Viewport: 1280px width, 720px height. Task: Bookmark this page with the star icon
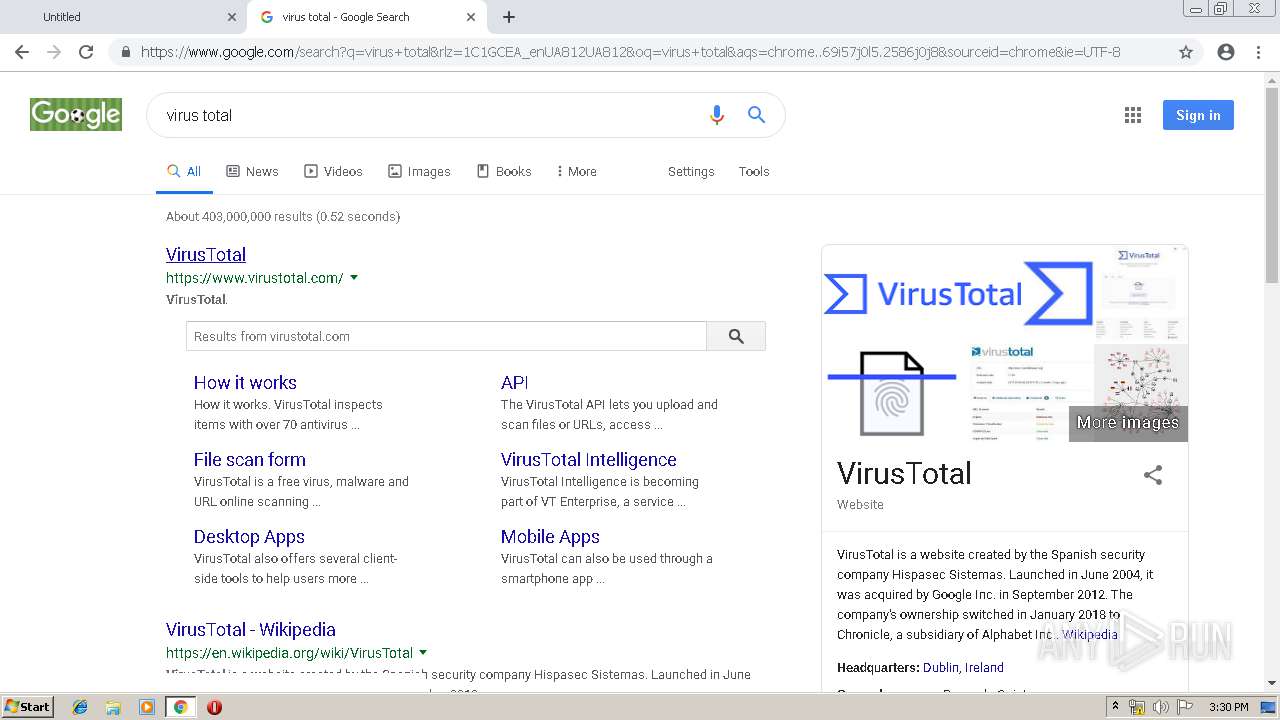coord(1186,52)
